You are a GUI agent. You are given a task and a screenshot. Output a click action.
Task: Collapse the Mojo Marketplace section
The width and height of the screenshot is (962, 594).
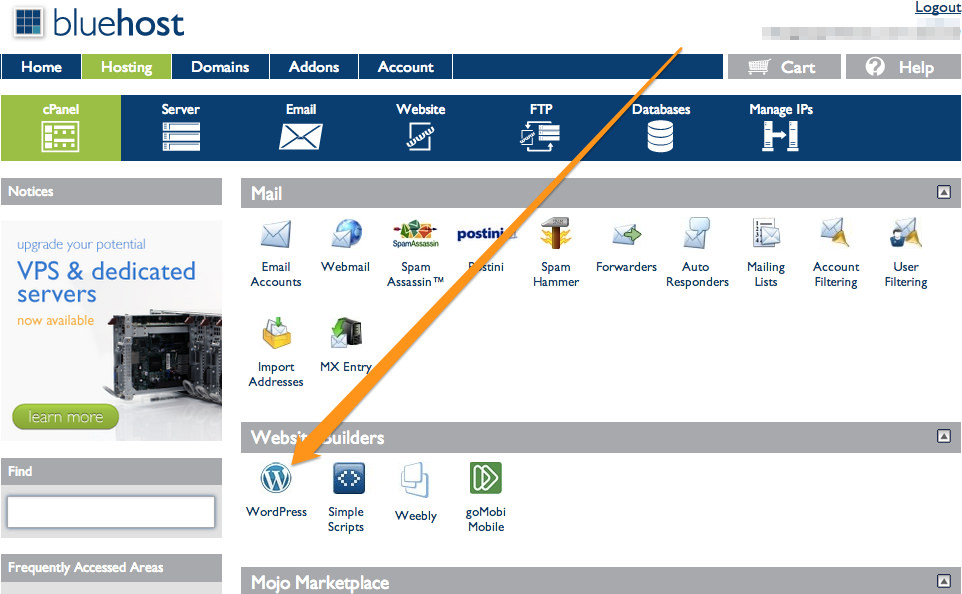944,580
